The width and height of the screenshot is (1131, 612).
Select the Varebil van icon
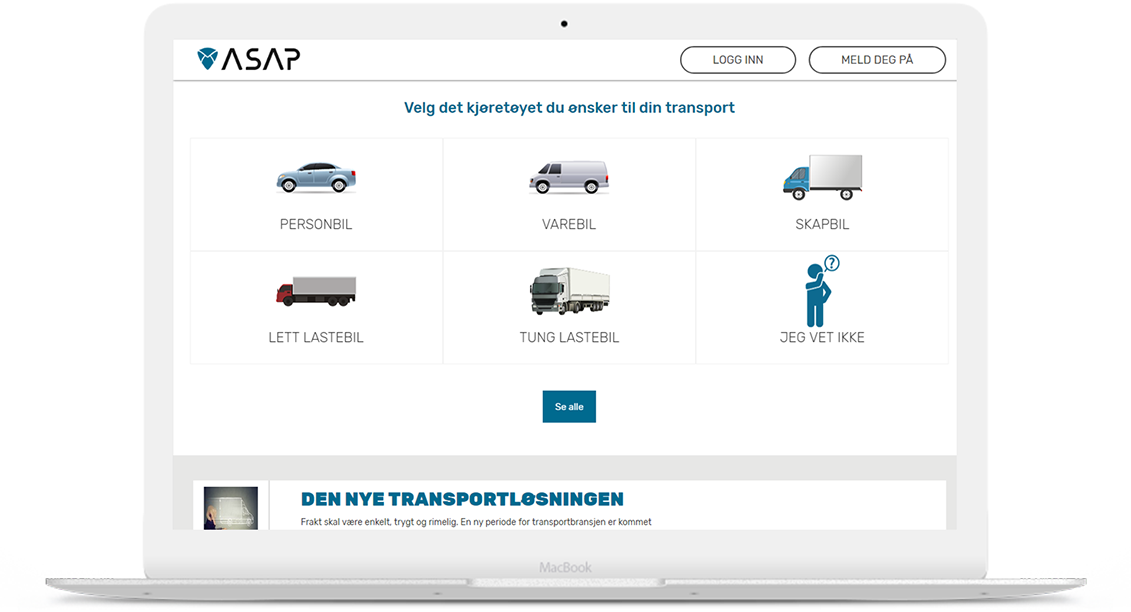coord(569,176)
